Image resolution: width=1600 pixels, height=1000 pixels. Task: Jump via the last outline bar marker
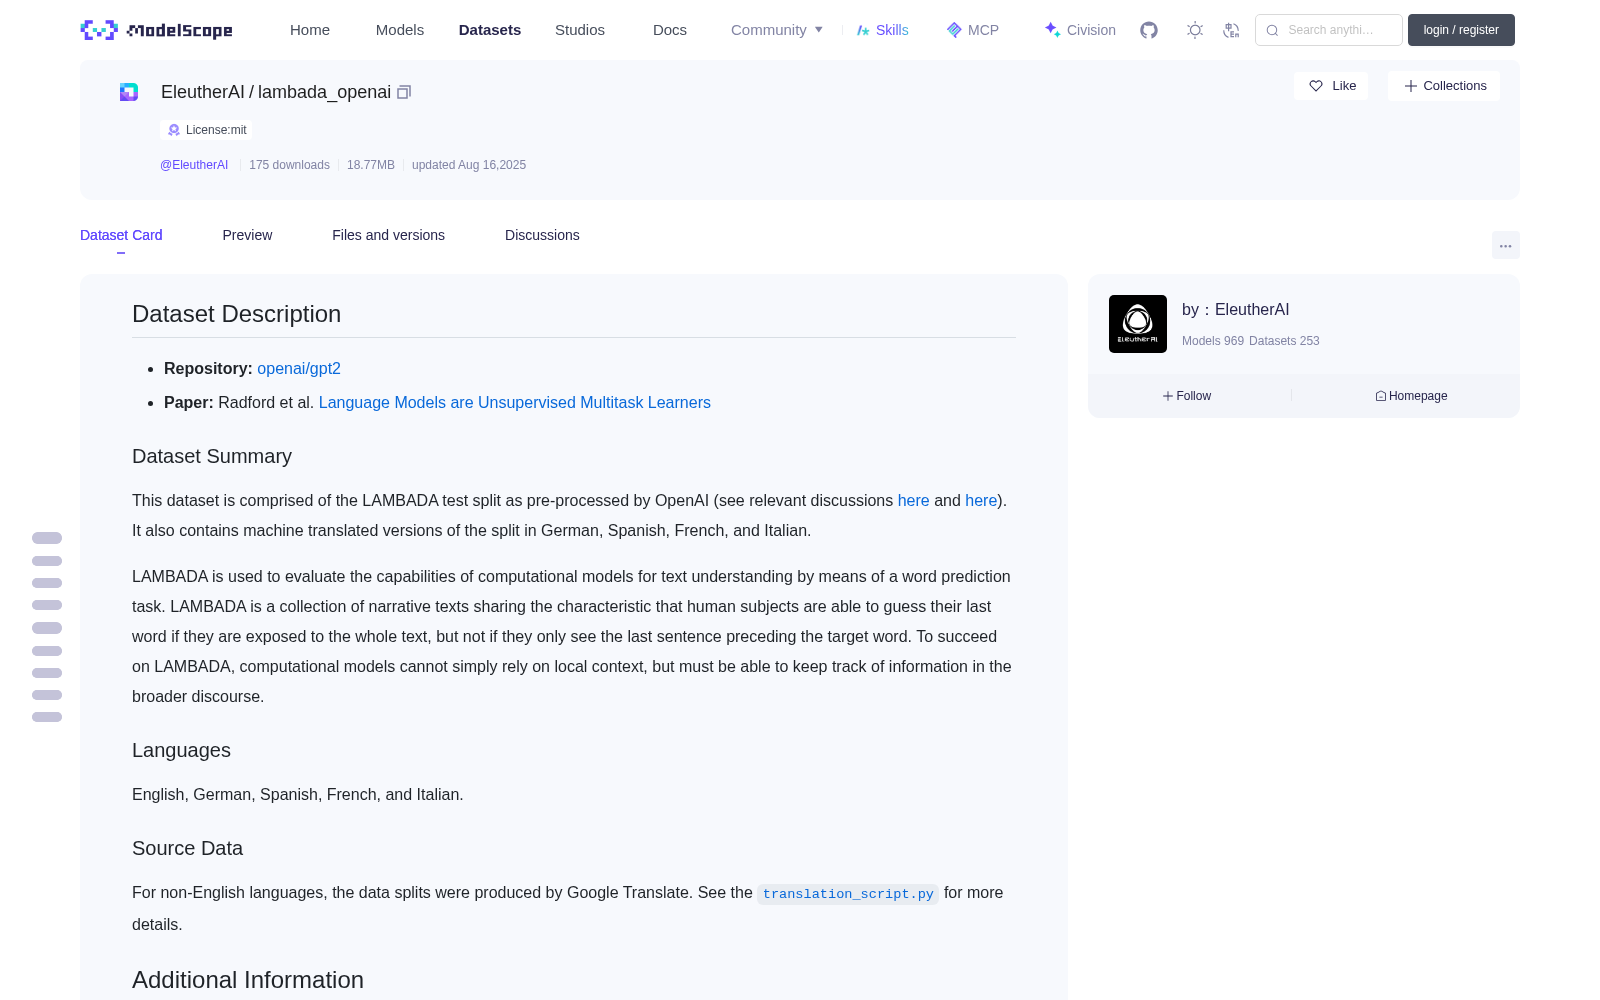point(47,717)
